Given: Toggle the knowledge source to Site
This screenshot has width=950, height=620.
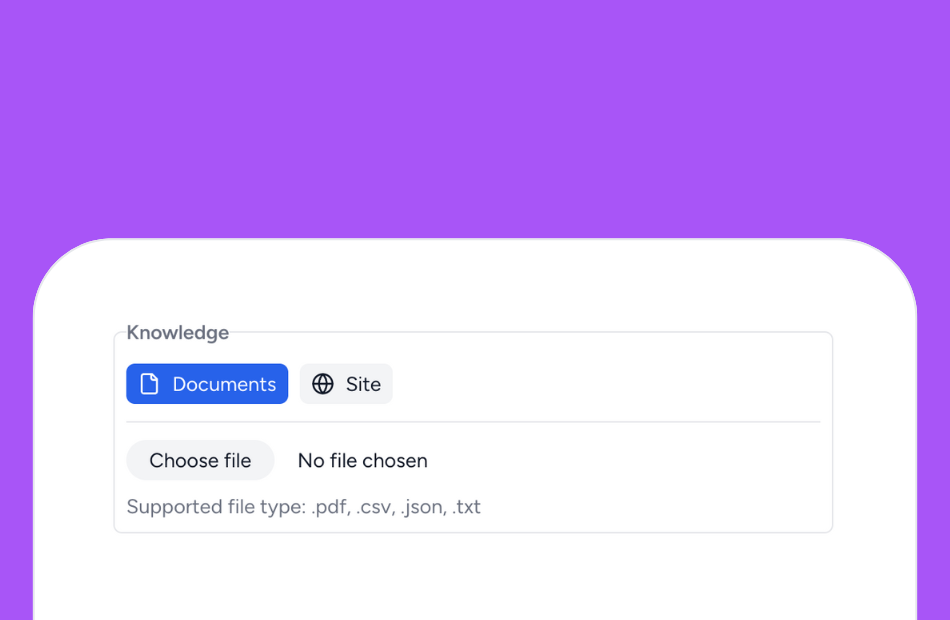Looking at the screenshot, I should point(346,383).
